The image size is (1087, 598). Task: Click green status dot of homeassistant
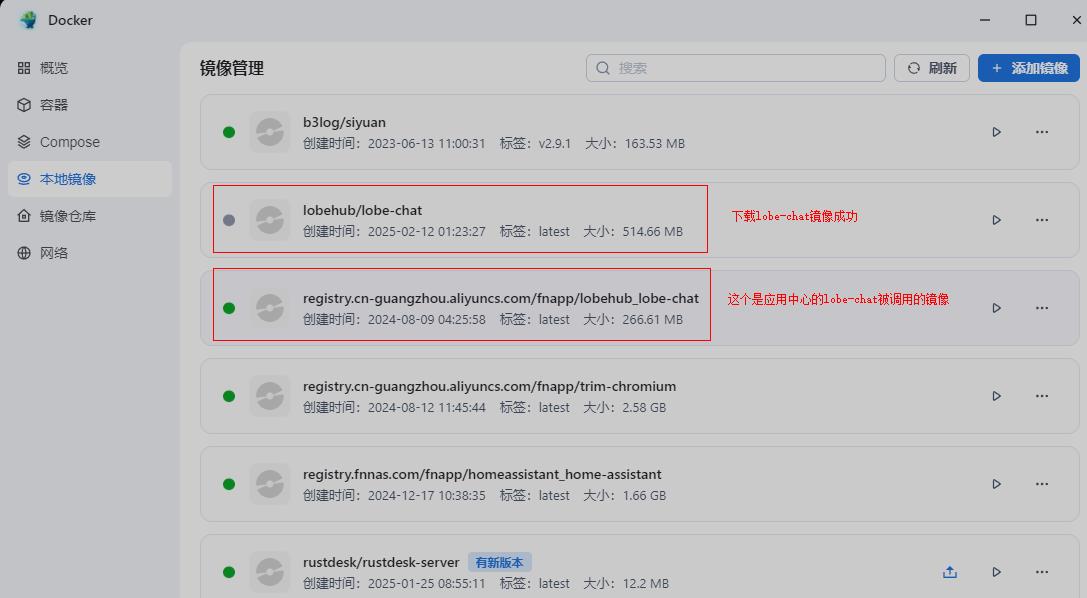point(229,484)
